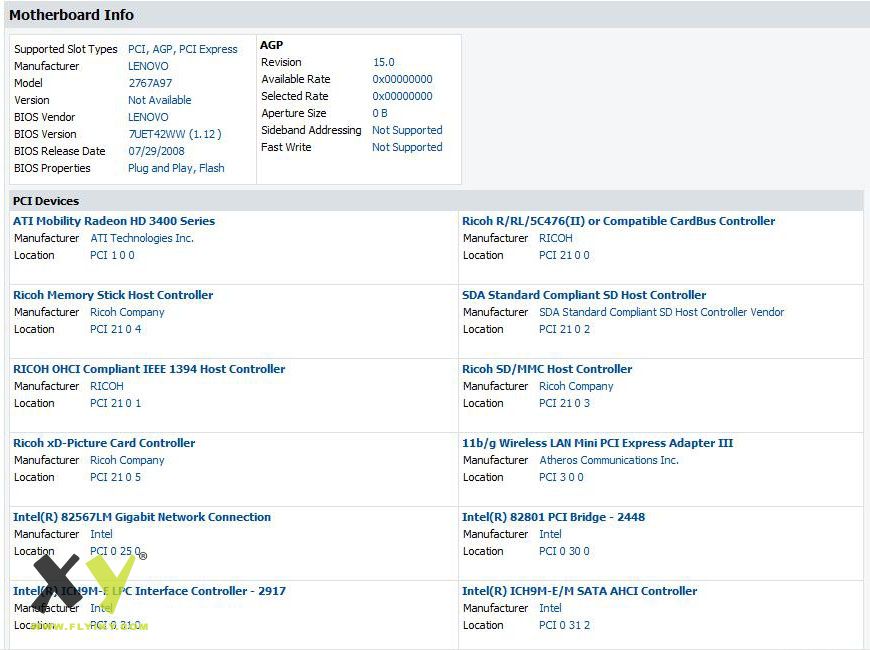This screenshot has width=870, height=650.
Task: Select the Aperture Size value "0 B"
Action: click(380, 113)
